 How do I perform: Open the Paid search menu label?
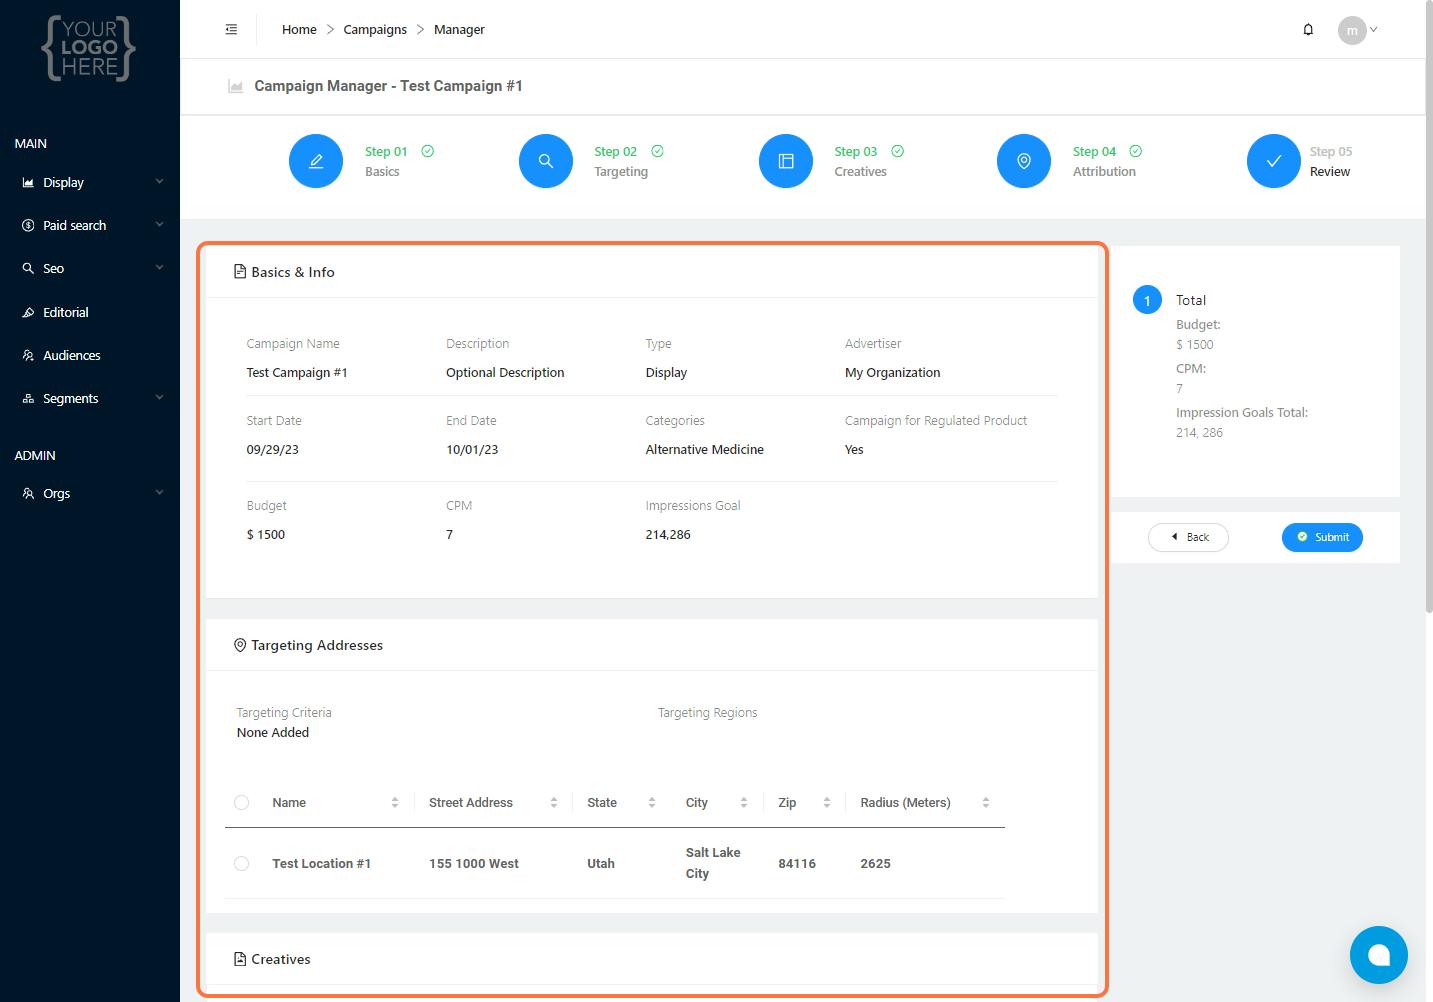tap(74, 225)
